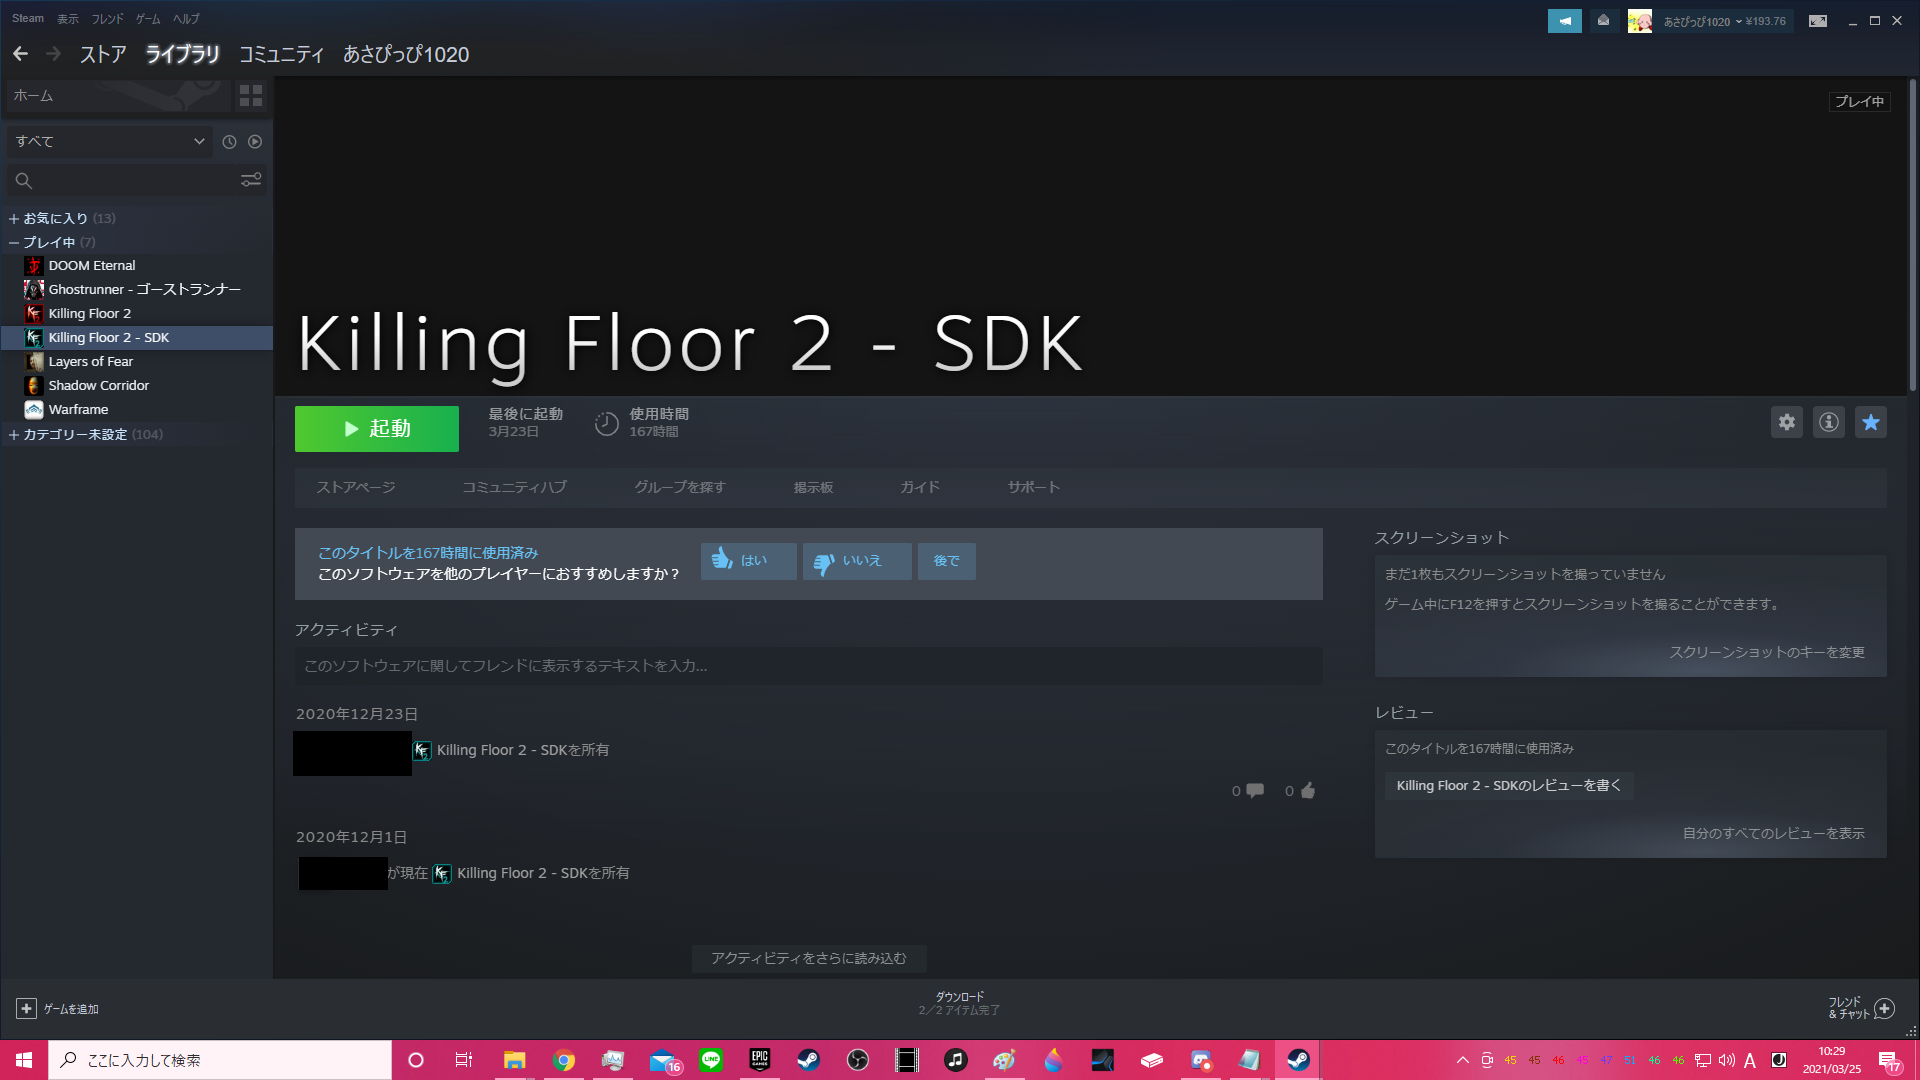1920x1080 pixels.
Task: Open the friends and chat plus icon
Action: [x=1884, y=1008]
